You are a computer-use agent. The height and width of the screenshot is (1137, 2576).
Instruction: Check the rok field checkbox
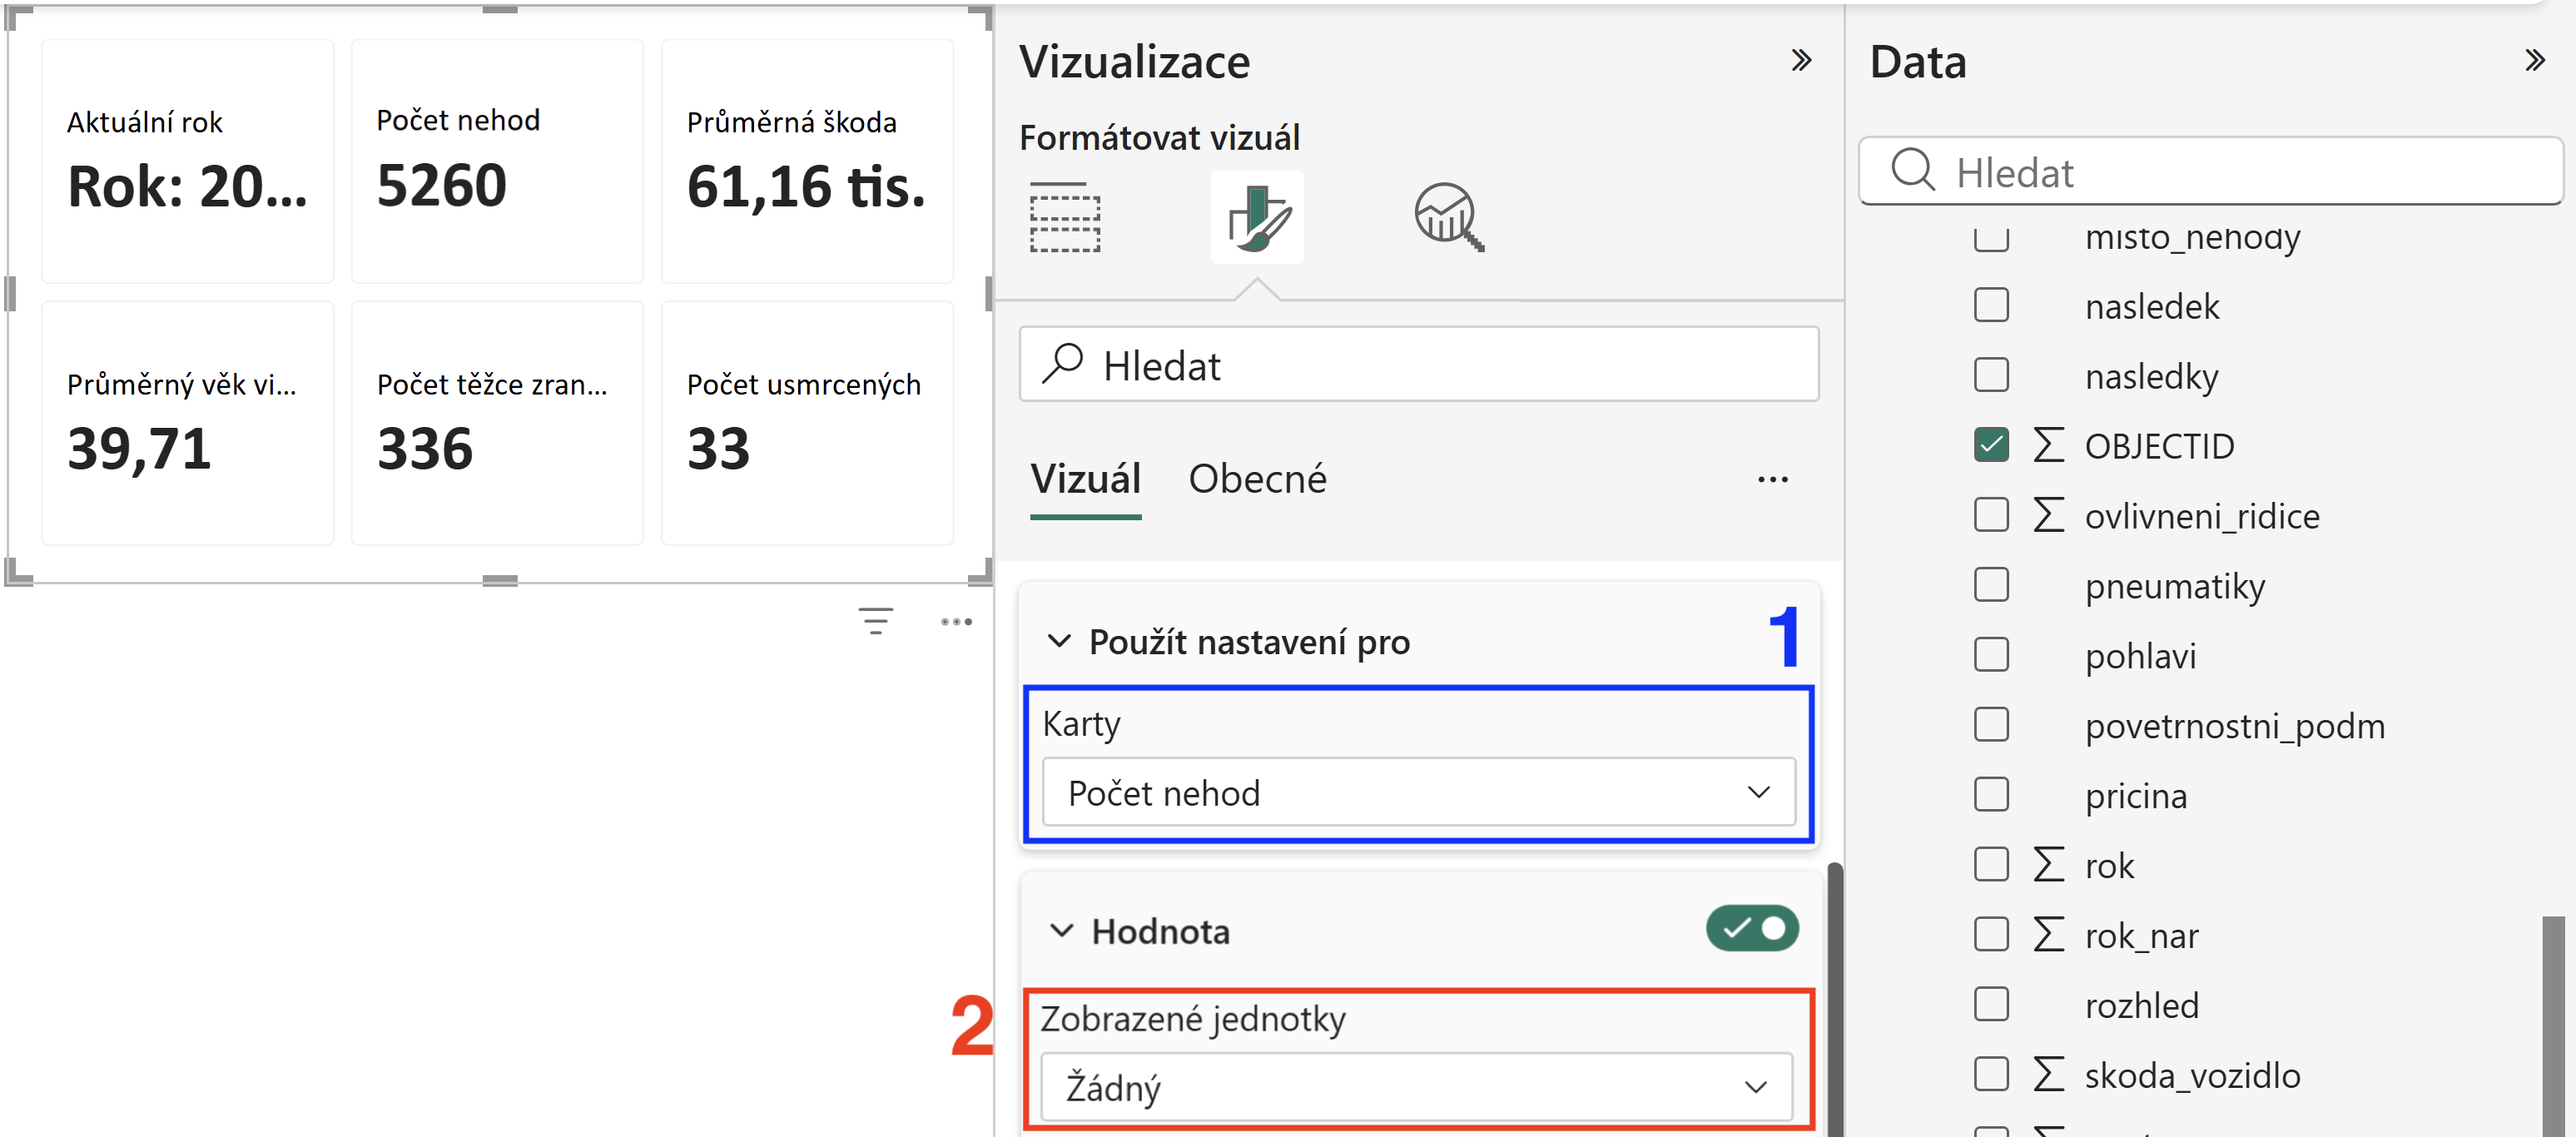(1991, 865)
